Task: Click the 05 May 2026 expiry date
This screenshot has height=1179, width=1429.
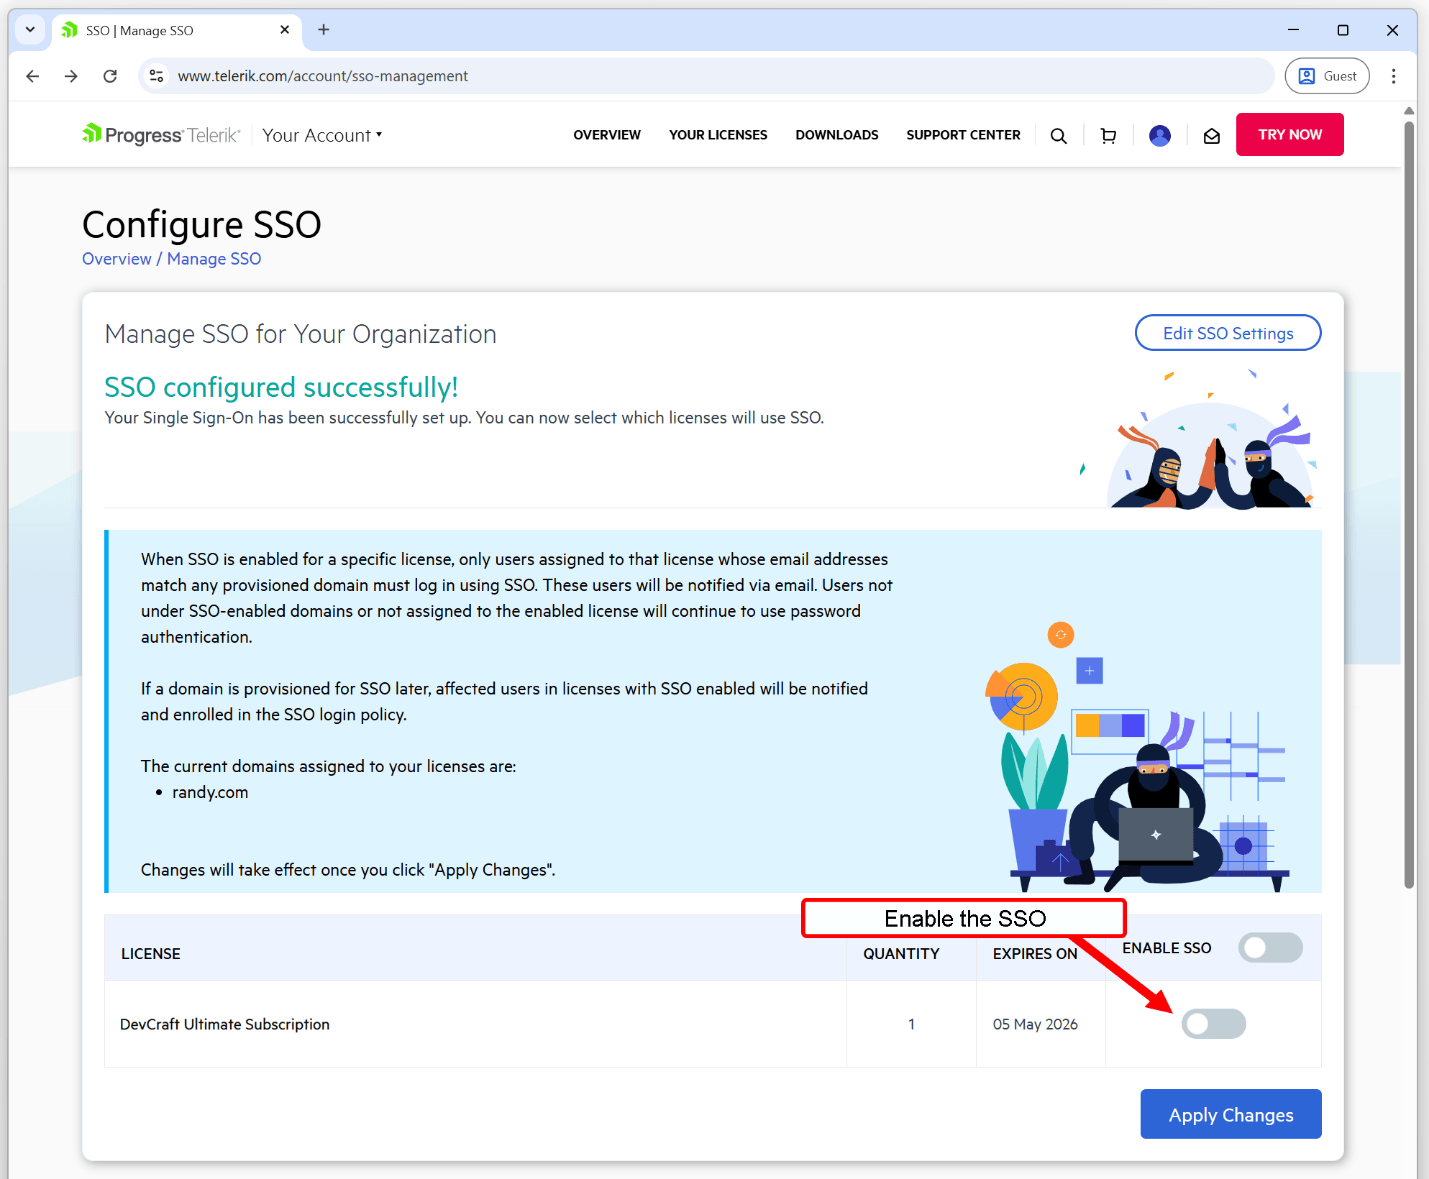Action: coord(1035,1024)
